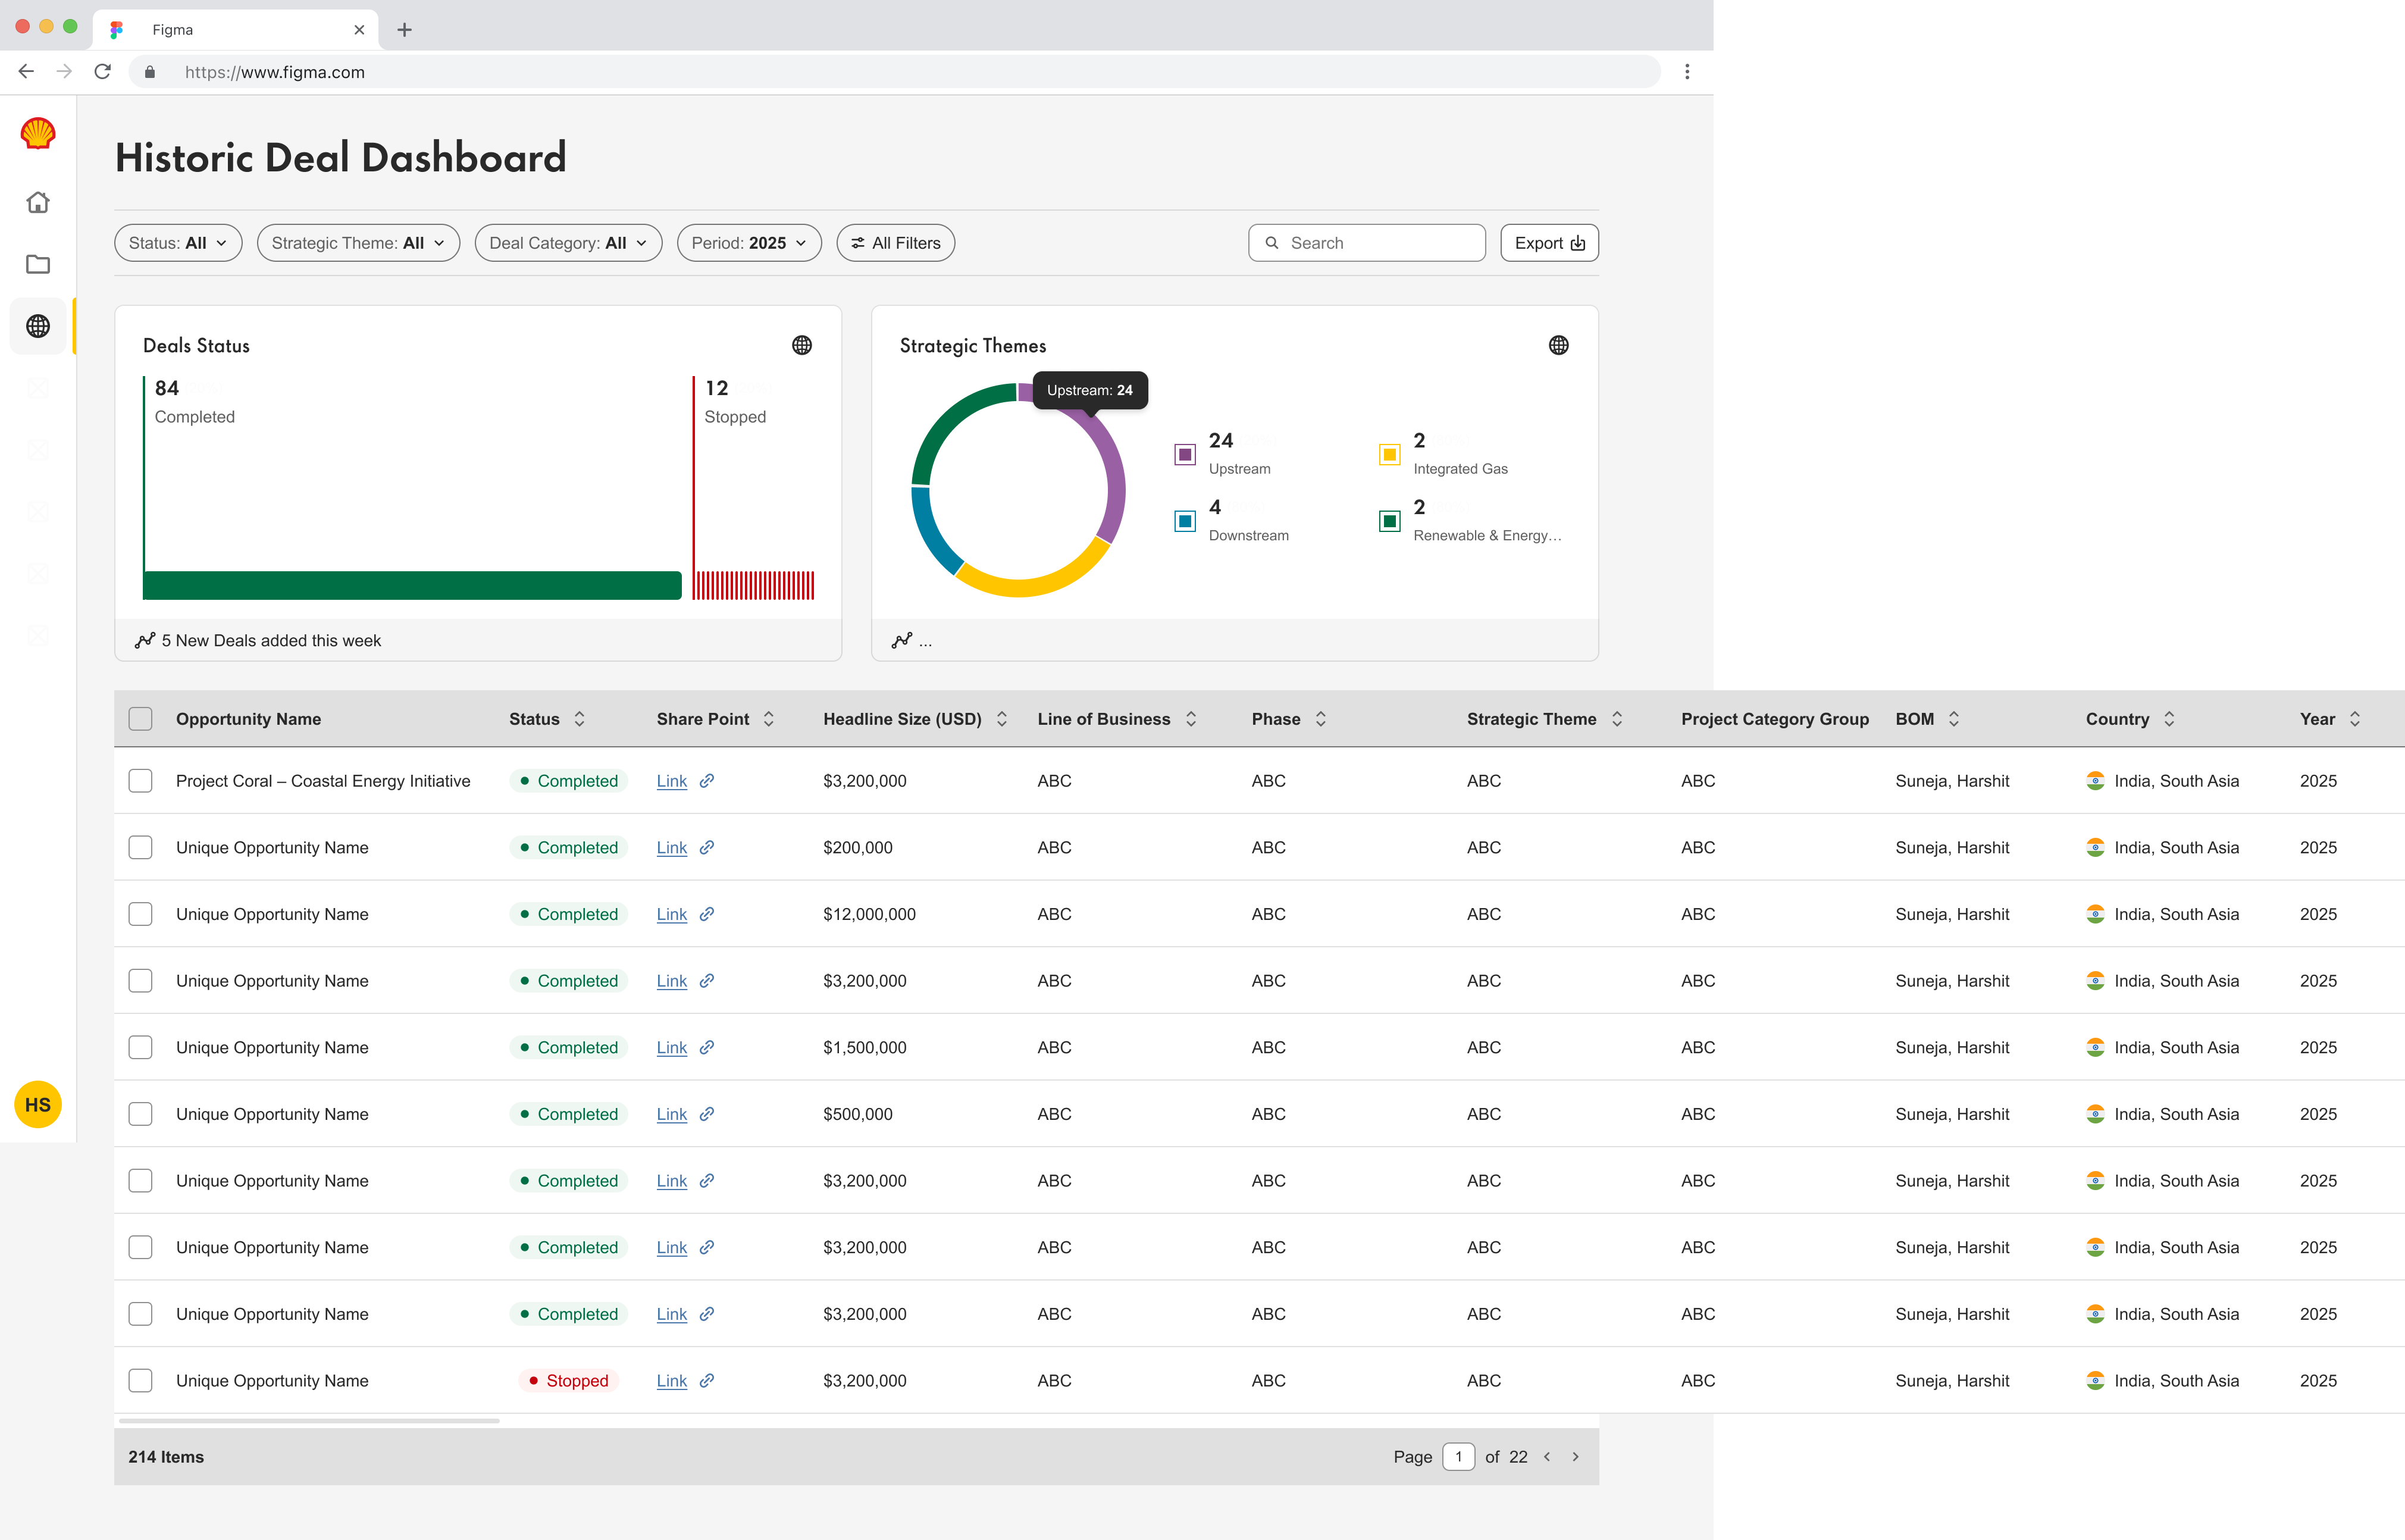
Task: Open Link text in $12,000,000 row
Action: [x=671, y=914]
